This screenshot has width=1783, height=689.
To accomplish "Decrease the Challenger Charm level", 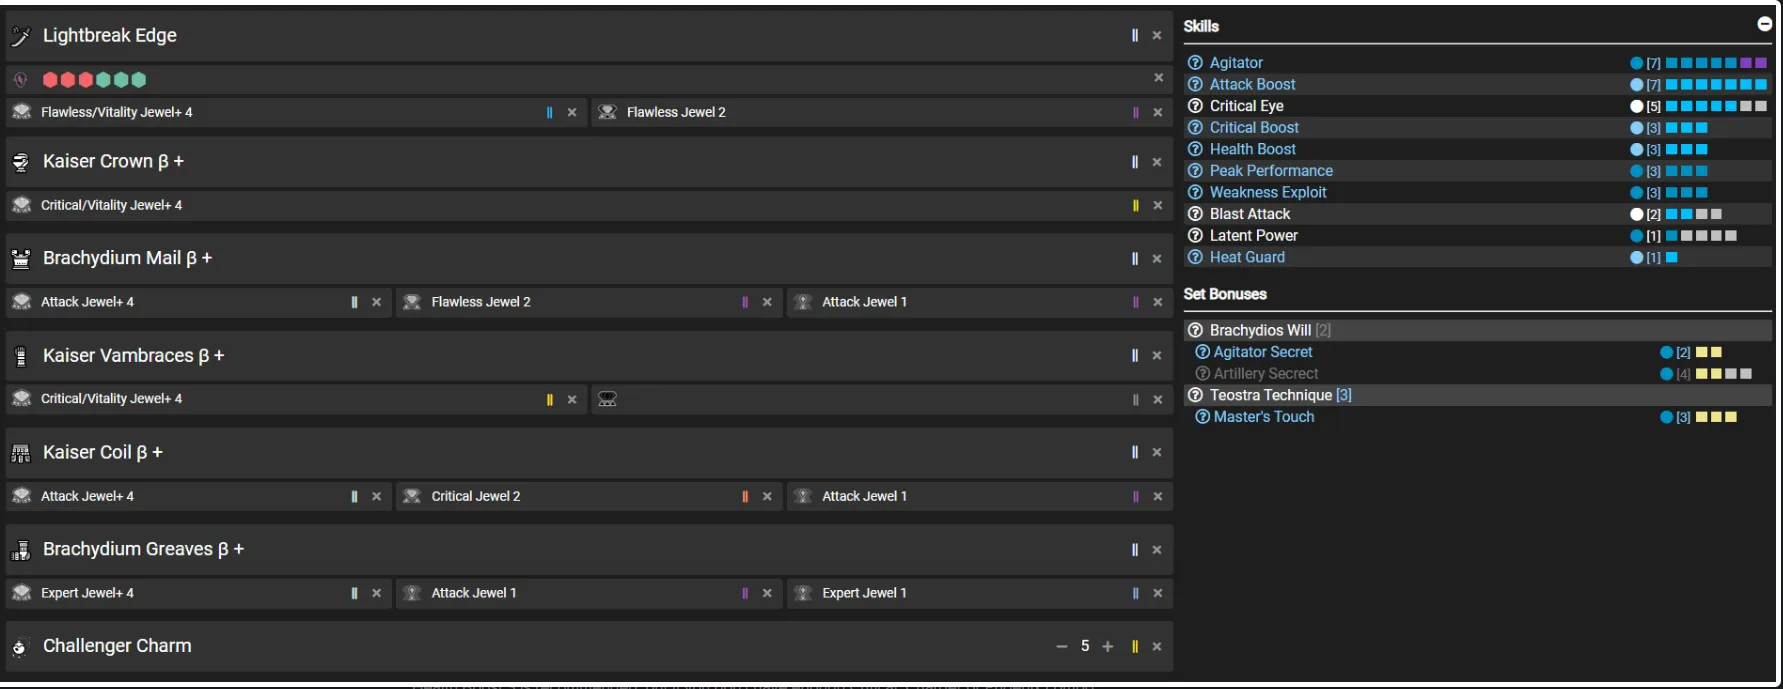I will (1062, 646).
